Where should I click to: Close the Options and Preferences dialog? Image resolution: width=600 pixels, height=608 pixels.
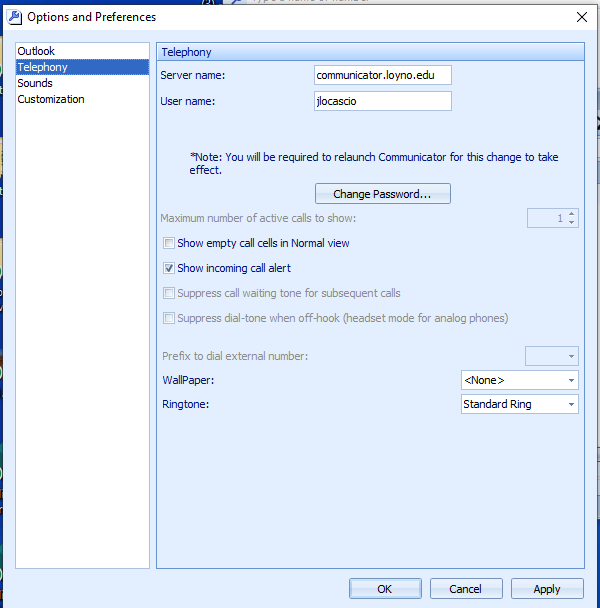click(582, 16)
